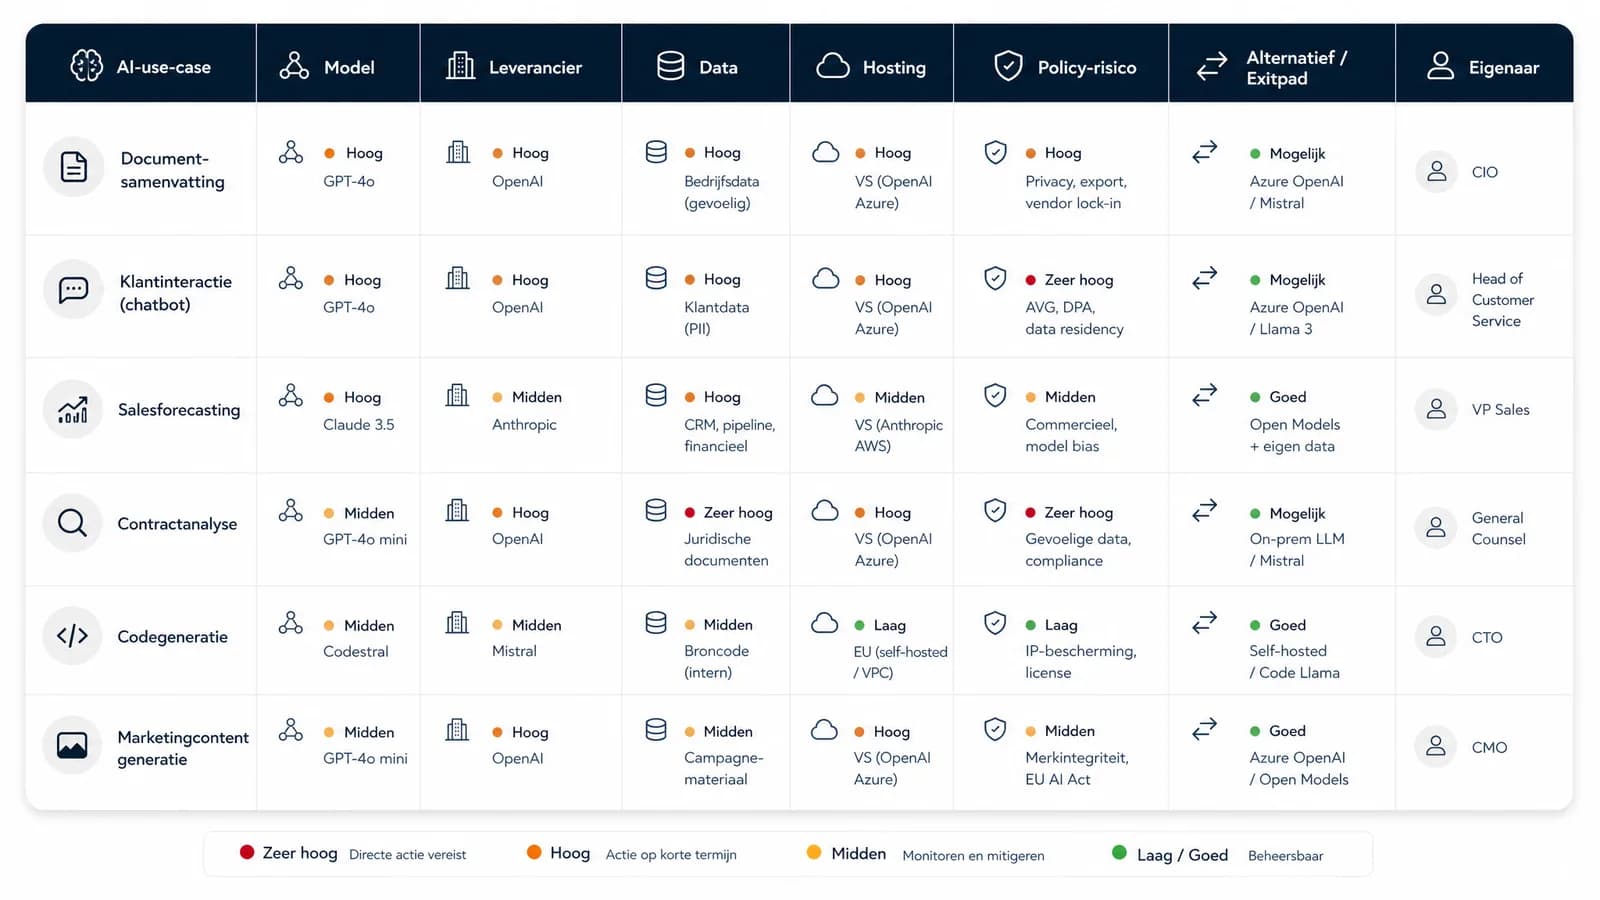Click the Hosting column header
This screenshot has height=900, width=1600.
coord(872,63)
